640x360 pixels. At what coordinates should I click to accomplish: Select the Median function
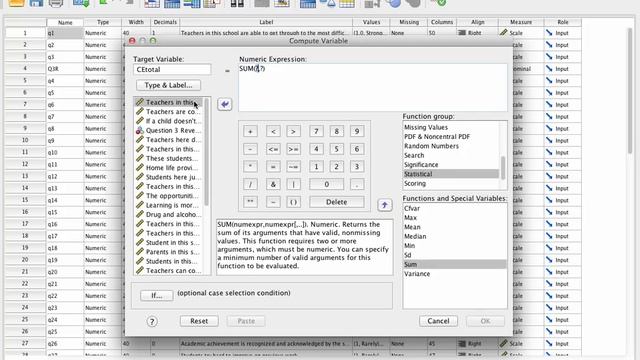[455, 237]
